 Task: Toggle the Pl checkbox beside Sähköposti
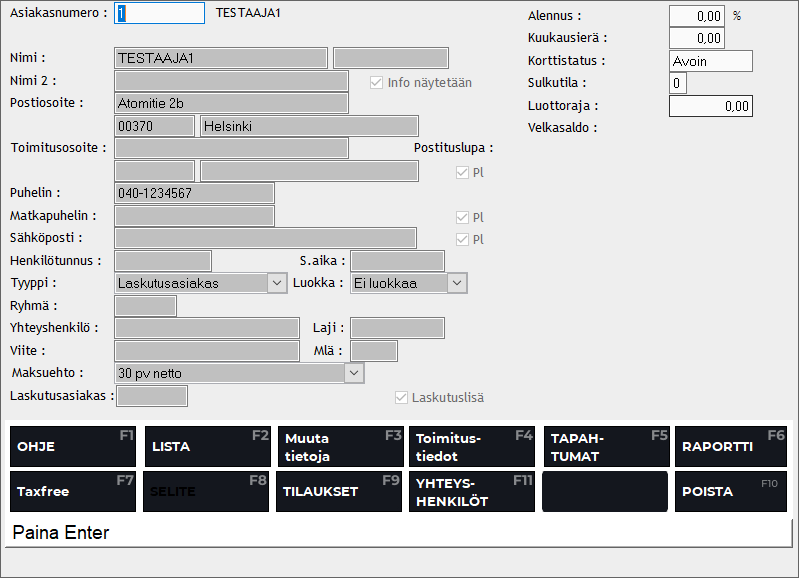click(x=462, y=239)
